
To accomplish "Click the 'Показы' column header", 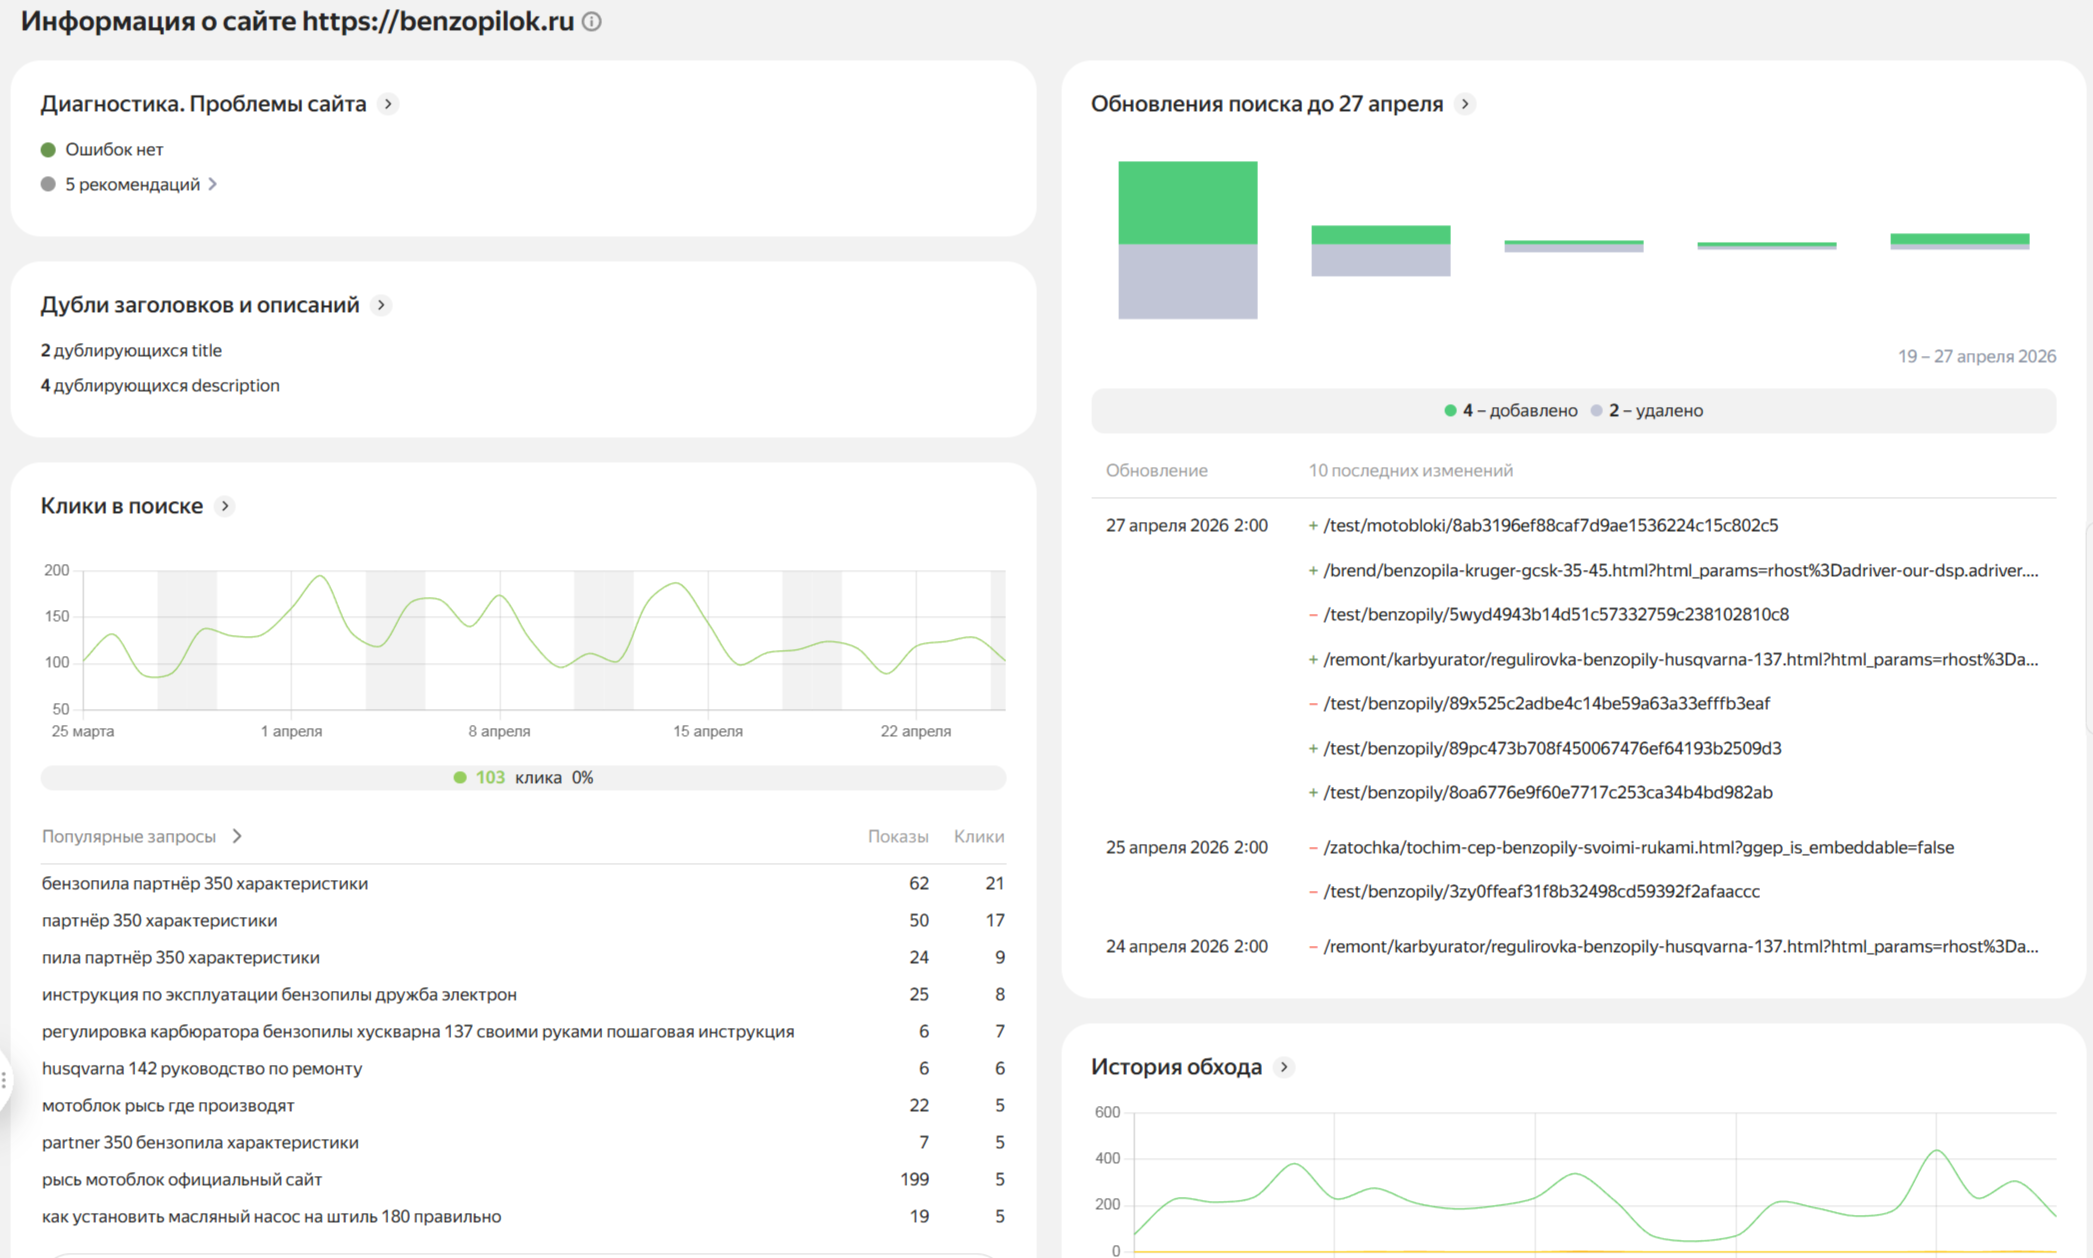I will click(897, 836).
